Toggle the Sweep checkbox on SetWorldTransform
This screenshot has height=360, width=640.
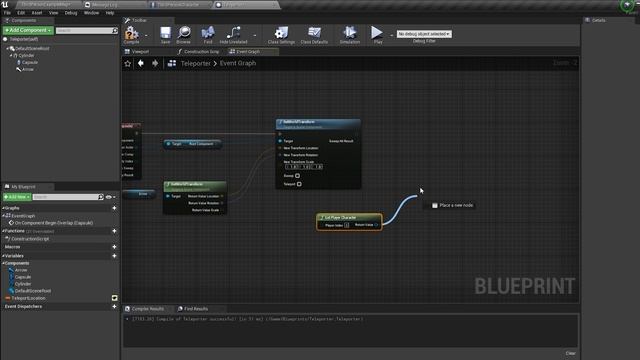click(298, 176)
